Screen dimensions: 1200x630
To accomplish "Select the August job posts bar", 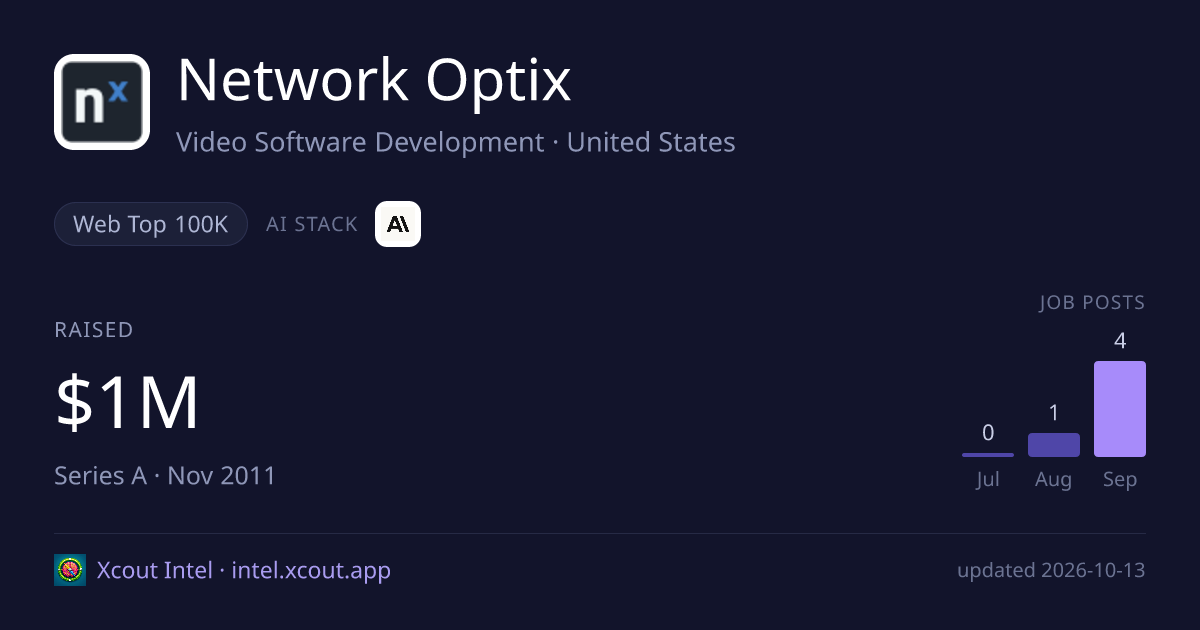I will click(x=1054, y=445).
